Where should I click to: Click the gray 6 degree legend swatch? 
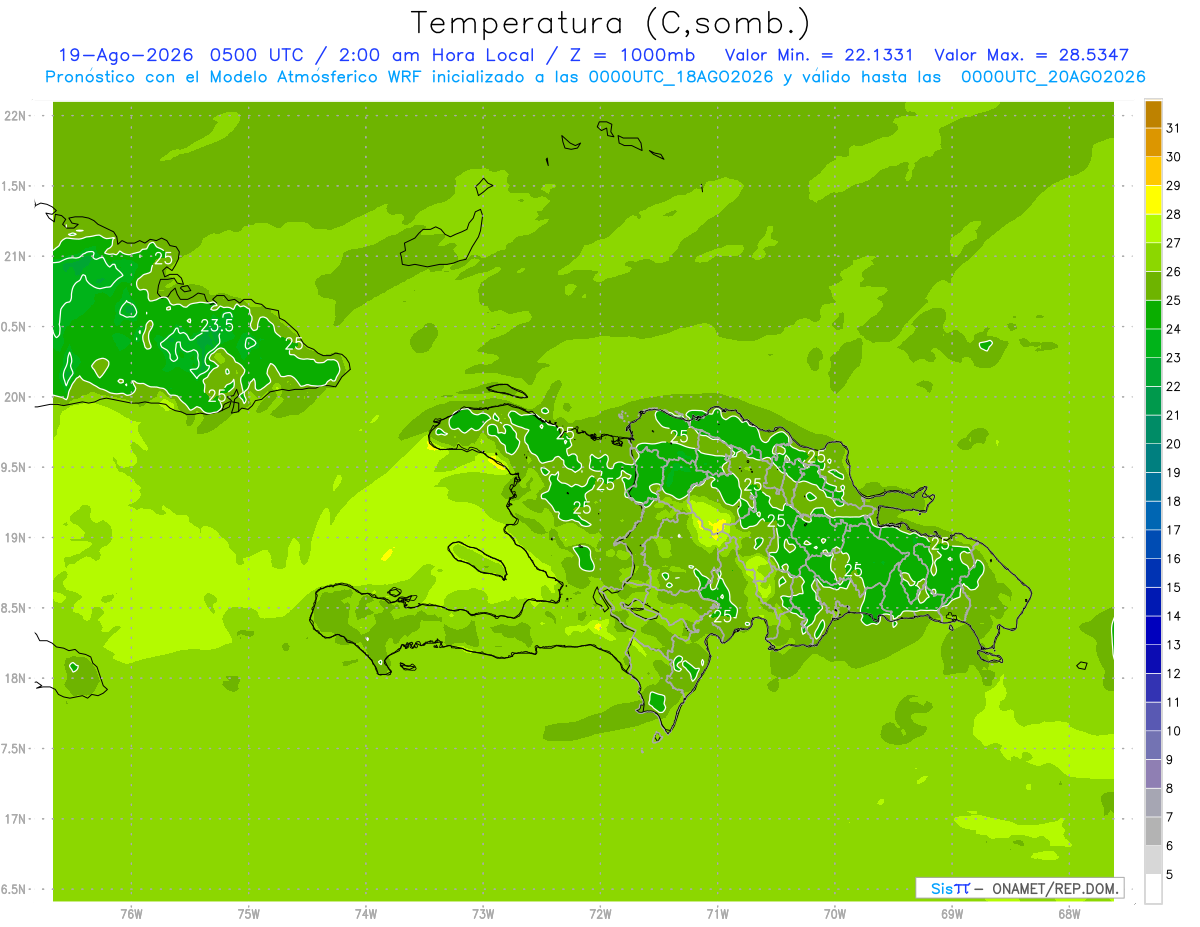pos(1153,831)
